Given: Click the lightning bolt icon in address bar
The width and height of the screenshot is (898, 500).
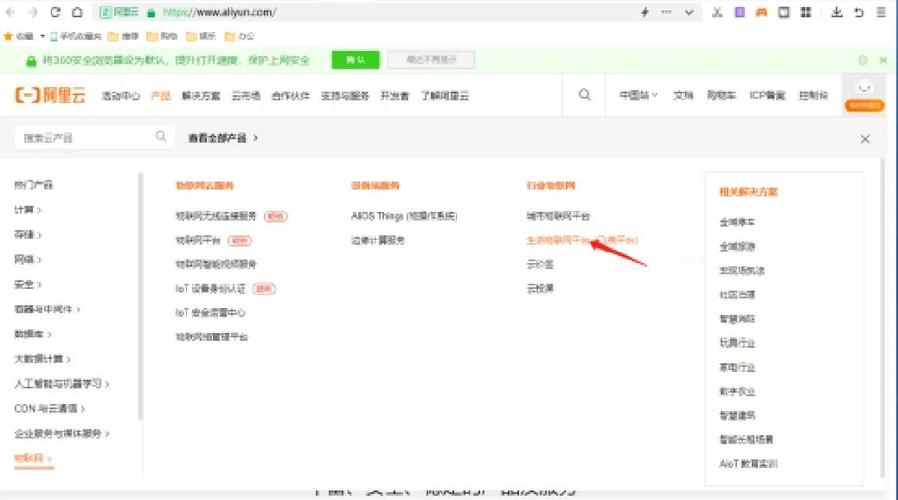Looking at the screenshot, I should 645,12.
